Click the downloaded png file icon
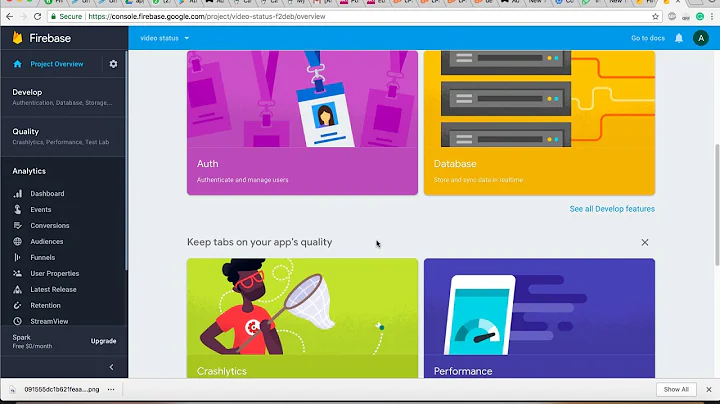Screen dimensions: 720x404 point(12,389)
